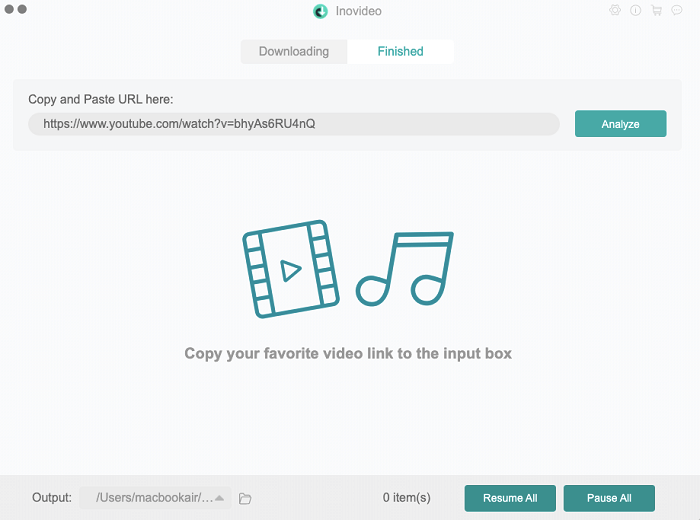
Task: Click the '0 item(s)' counter text
Action: [x=407, y=497]
